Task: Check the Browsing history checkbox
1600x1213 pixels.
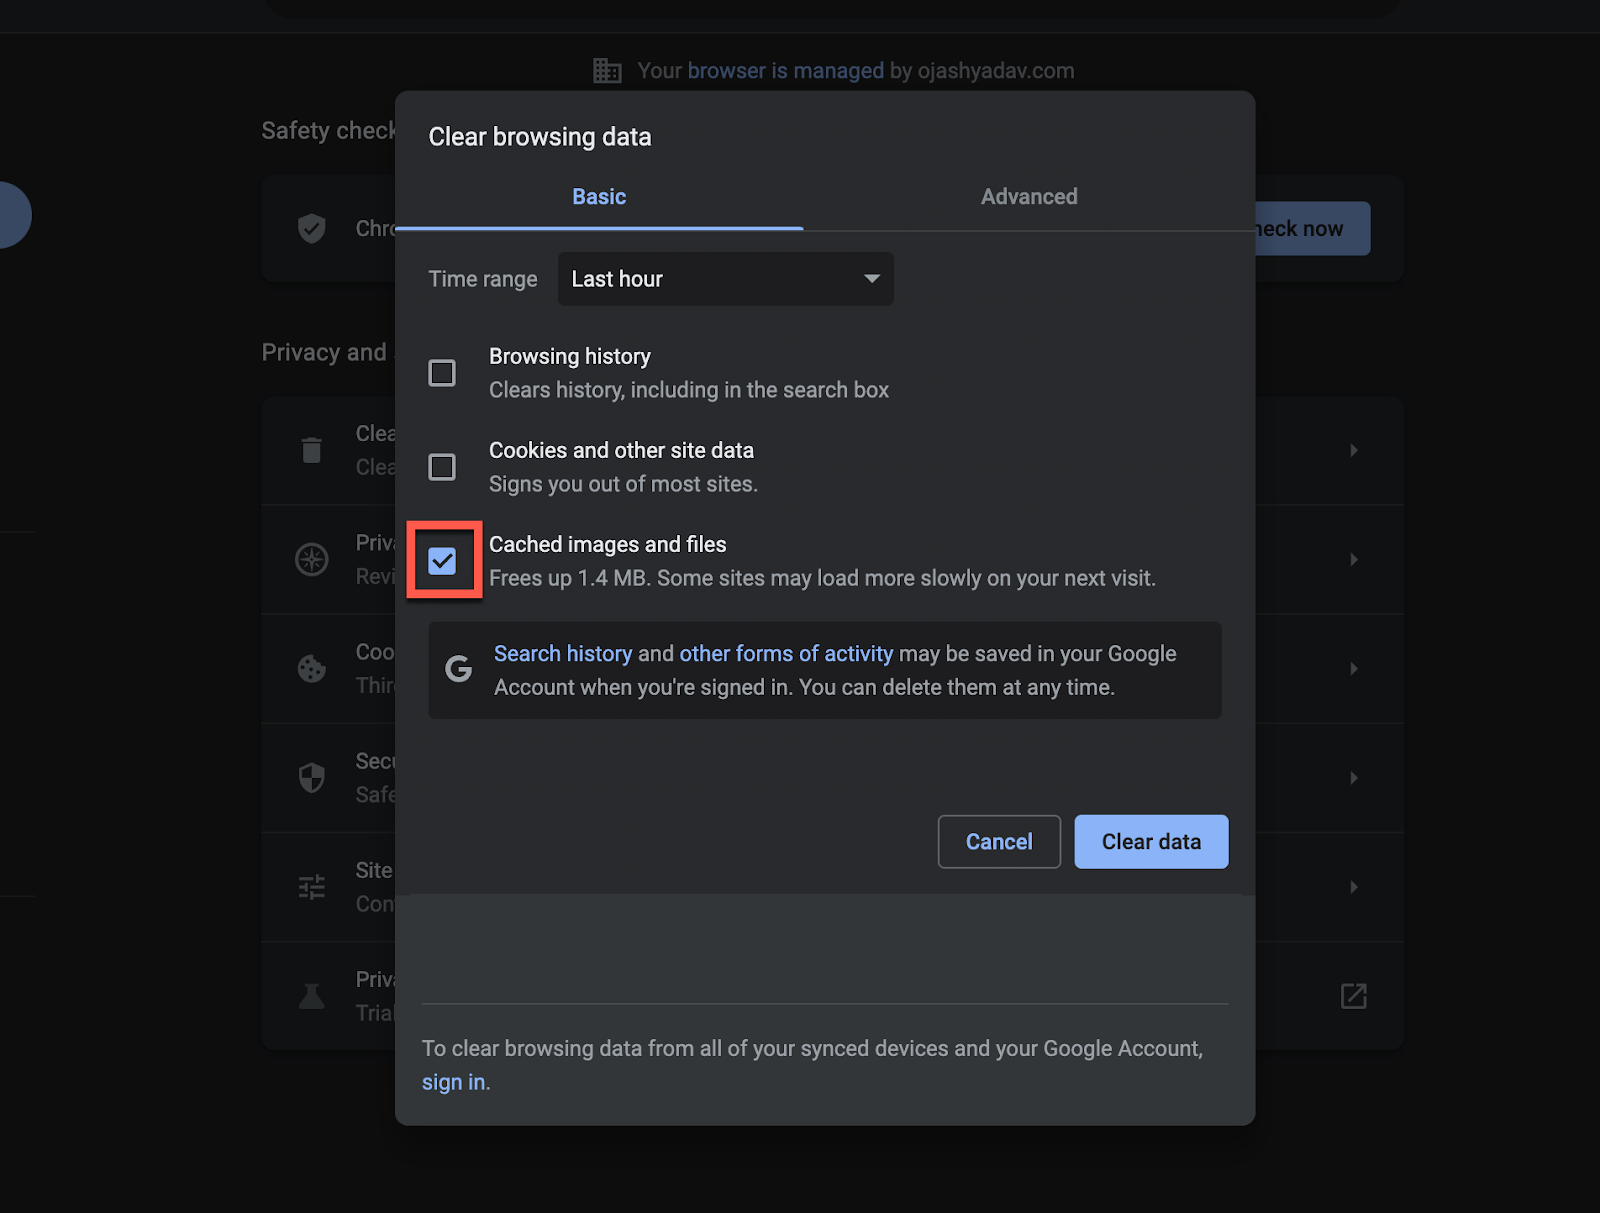Action: point(442,373)
